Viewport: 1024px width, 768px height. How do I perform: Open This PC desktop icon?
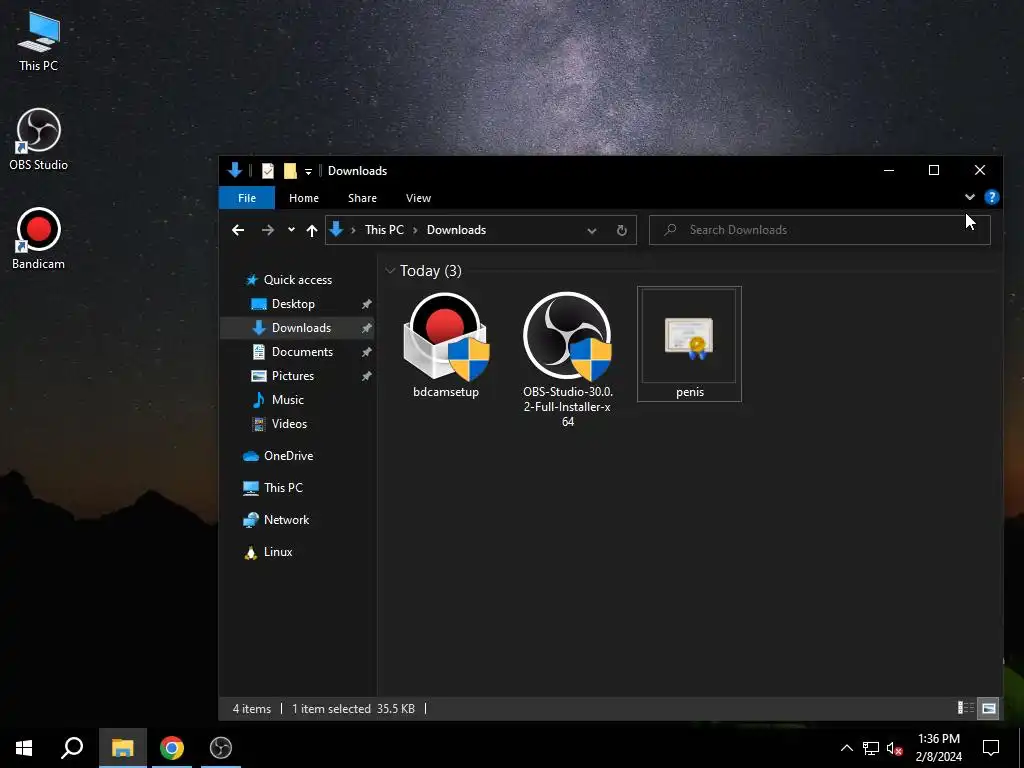(39, 40)
